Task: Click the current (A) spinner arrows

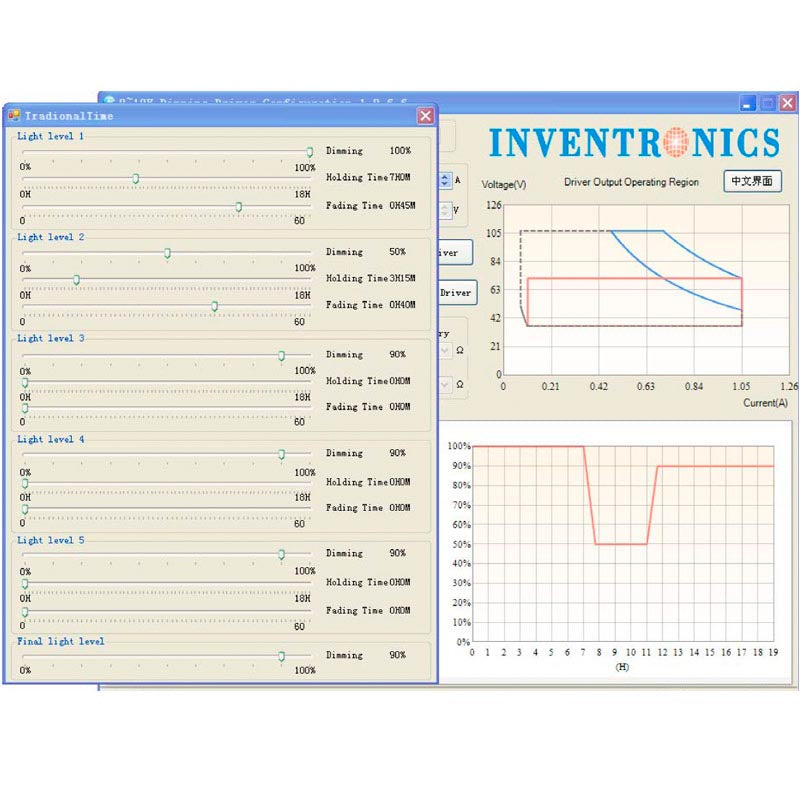Action: (x=445, y=181)
